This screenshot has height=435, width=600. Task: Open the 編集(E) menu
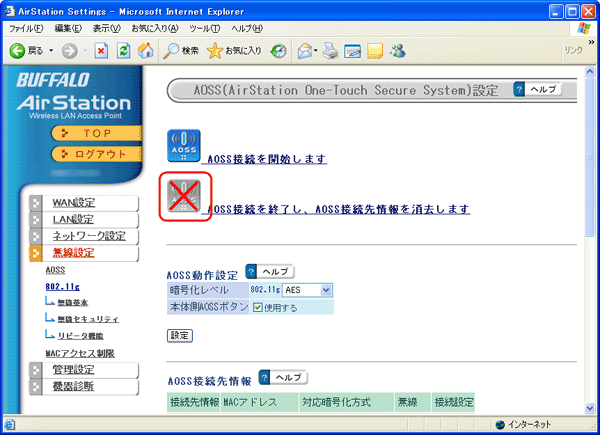click(68, 28)
